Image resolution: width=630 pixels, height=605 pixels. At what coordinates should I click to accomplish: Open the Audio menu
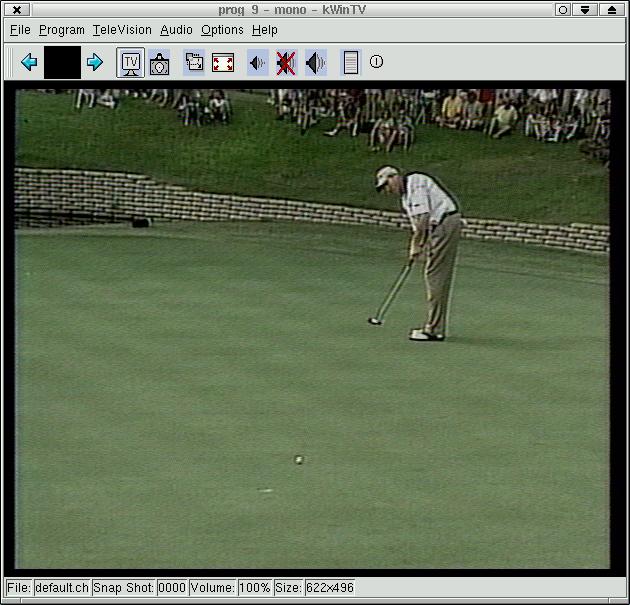tap(176, 30)
